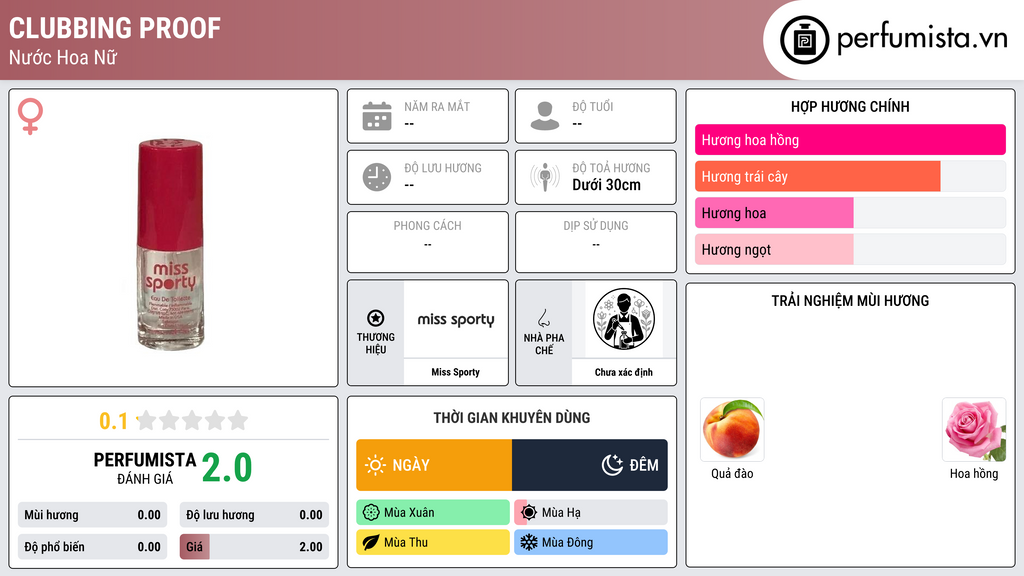This screenshot has height=576, width=1024.
Task: Select the Quả đào peach note image
Action: pos(732,430)
